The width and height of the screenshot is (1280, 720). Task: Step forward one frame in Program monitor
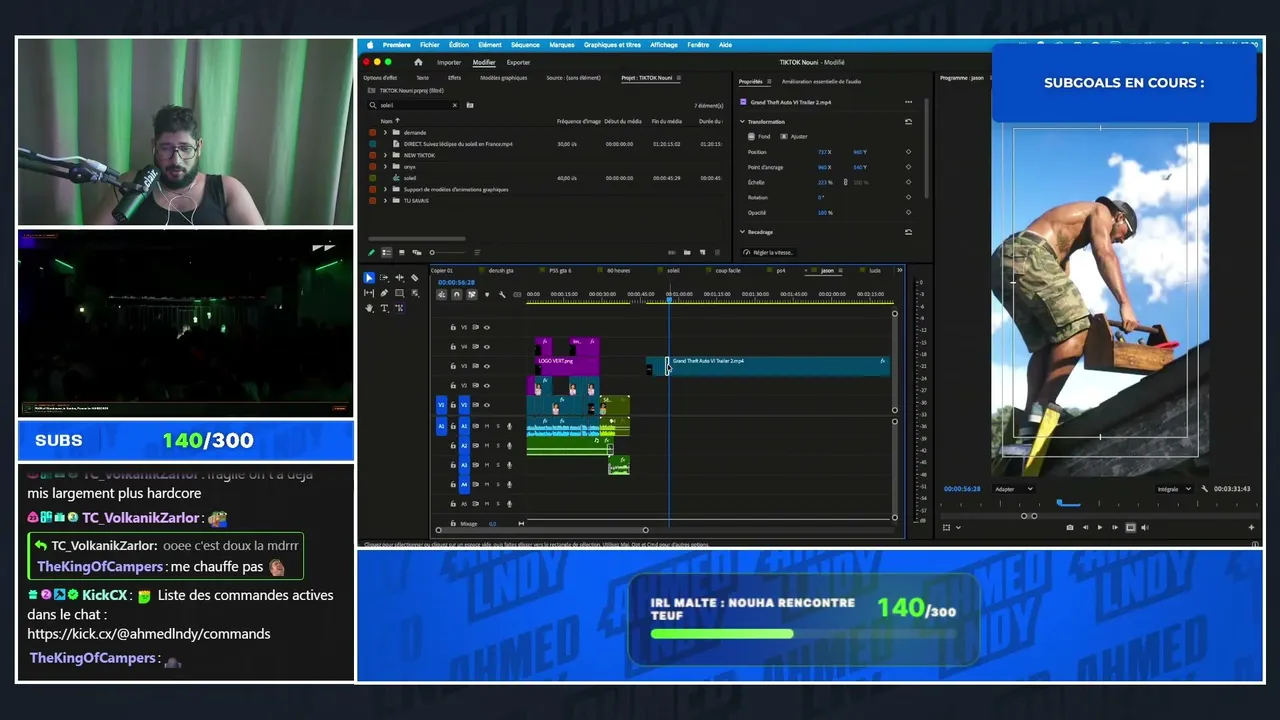(1115, 527)
